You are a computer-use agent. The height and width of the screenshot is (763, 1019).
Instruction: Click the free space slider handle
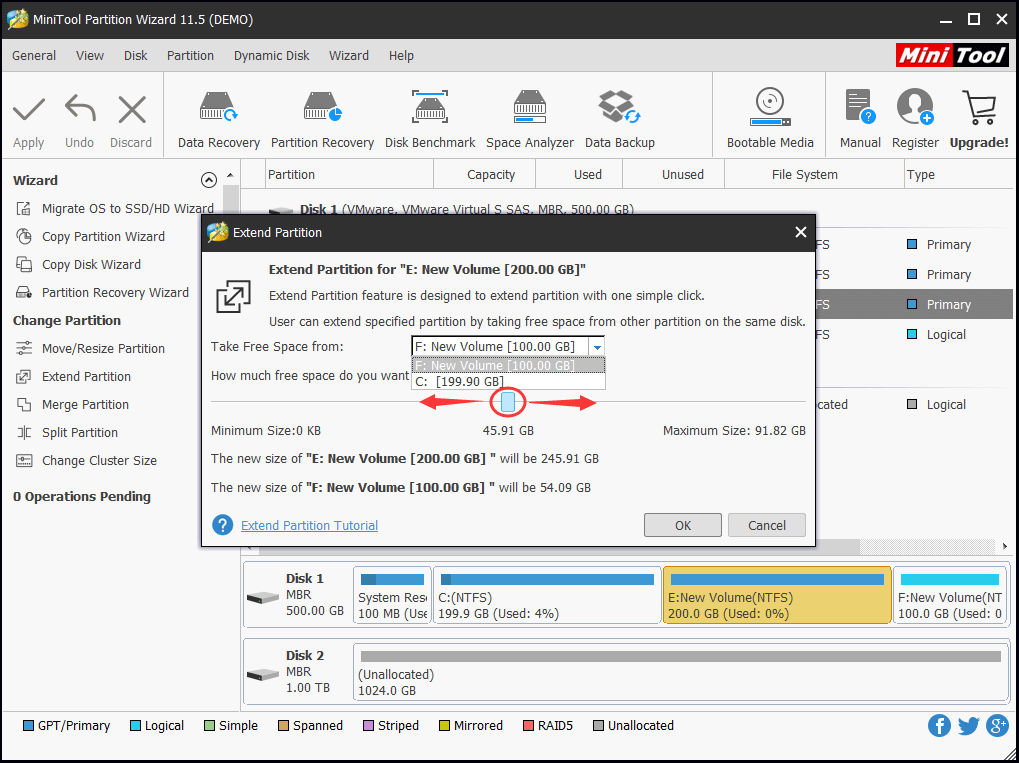(508, 402)
